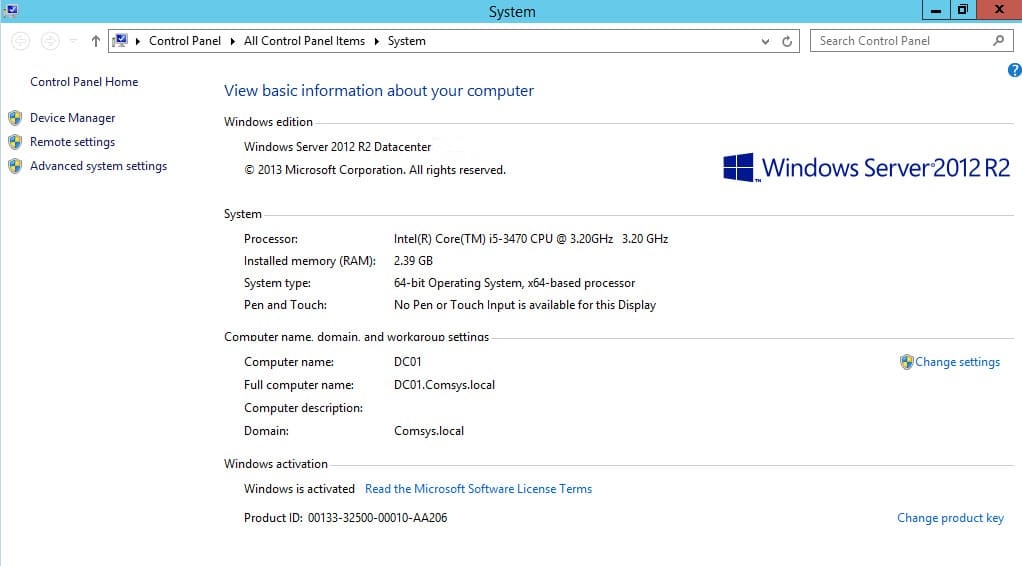Screen dimensions: 1022x566
Task: Launch Device Manager from the sidebar
Action: [72, 118]
